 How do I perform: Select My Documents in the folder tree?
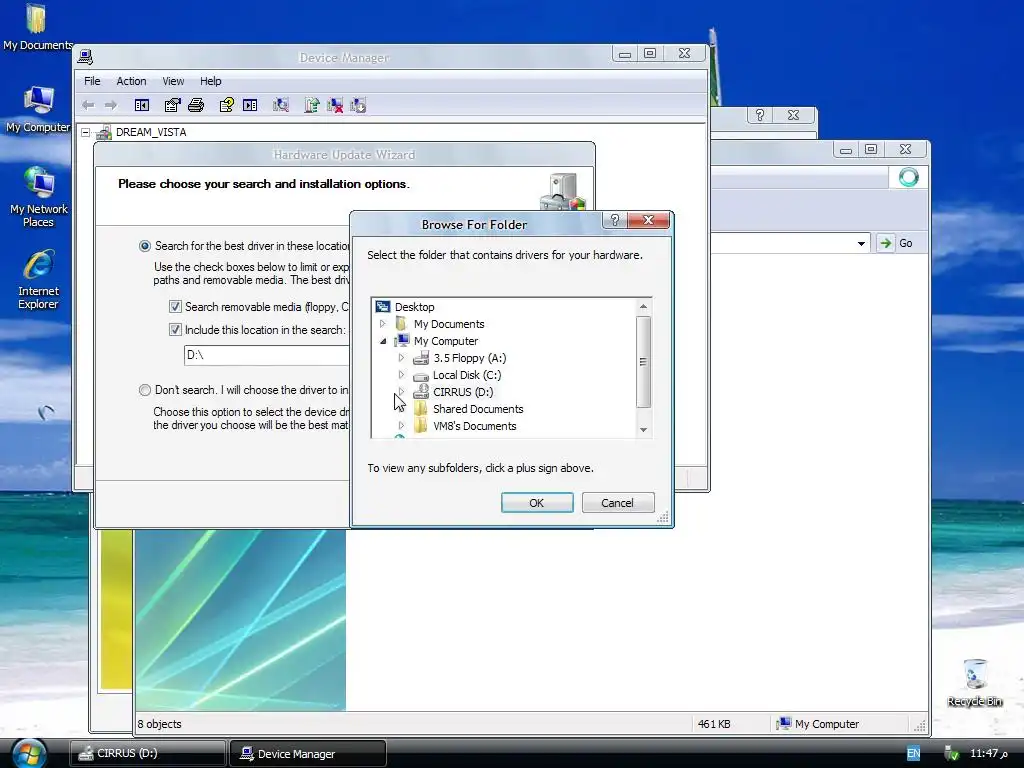449,324
